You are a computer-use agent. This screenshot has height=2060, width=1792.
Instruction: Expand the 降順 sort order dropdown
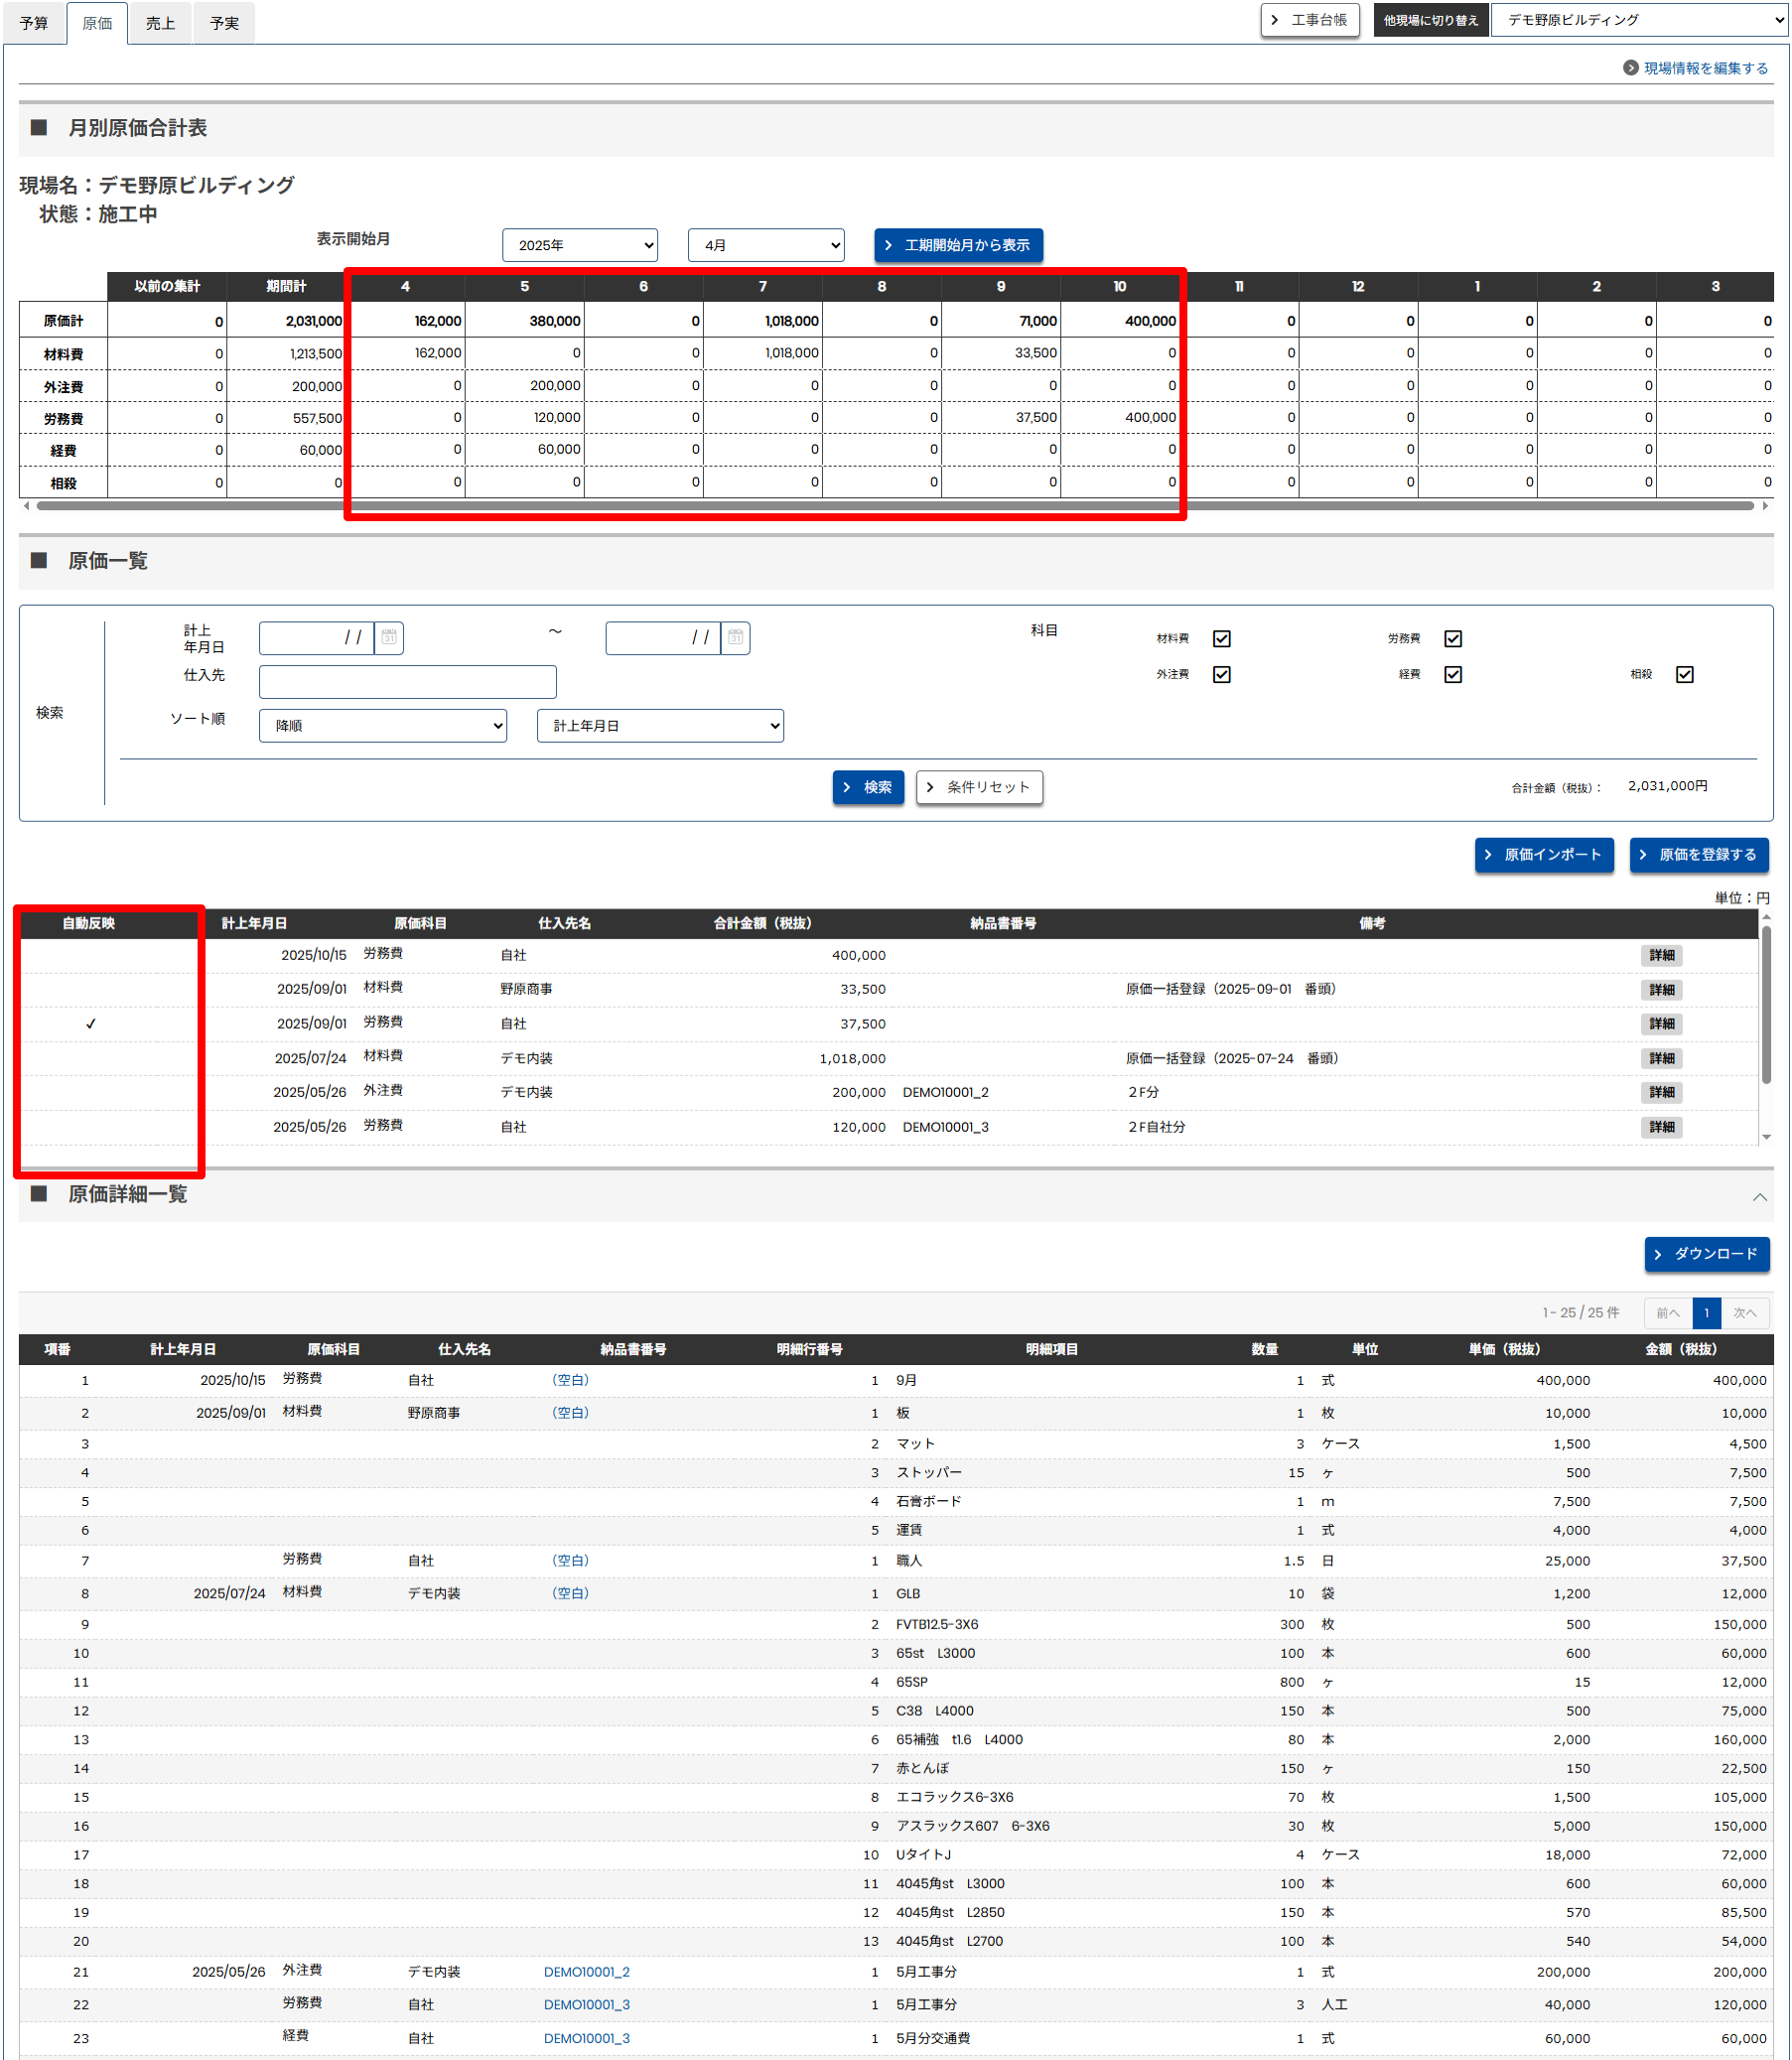coord(382,725)
